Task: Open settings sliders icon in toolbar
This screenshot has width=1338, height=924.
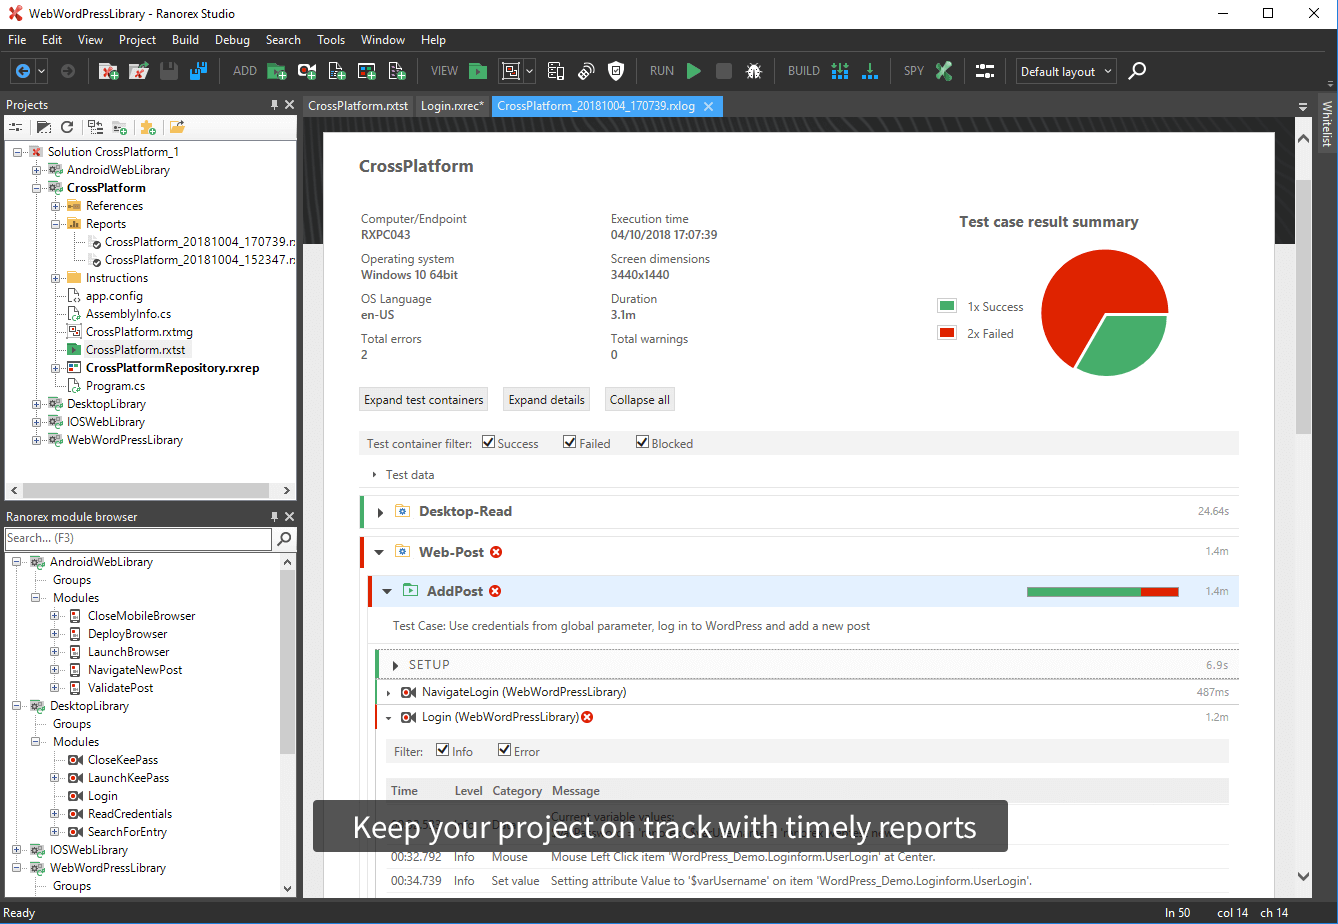Action: (985, 71)
